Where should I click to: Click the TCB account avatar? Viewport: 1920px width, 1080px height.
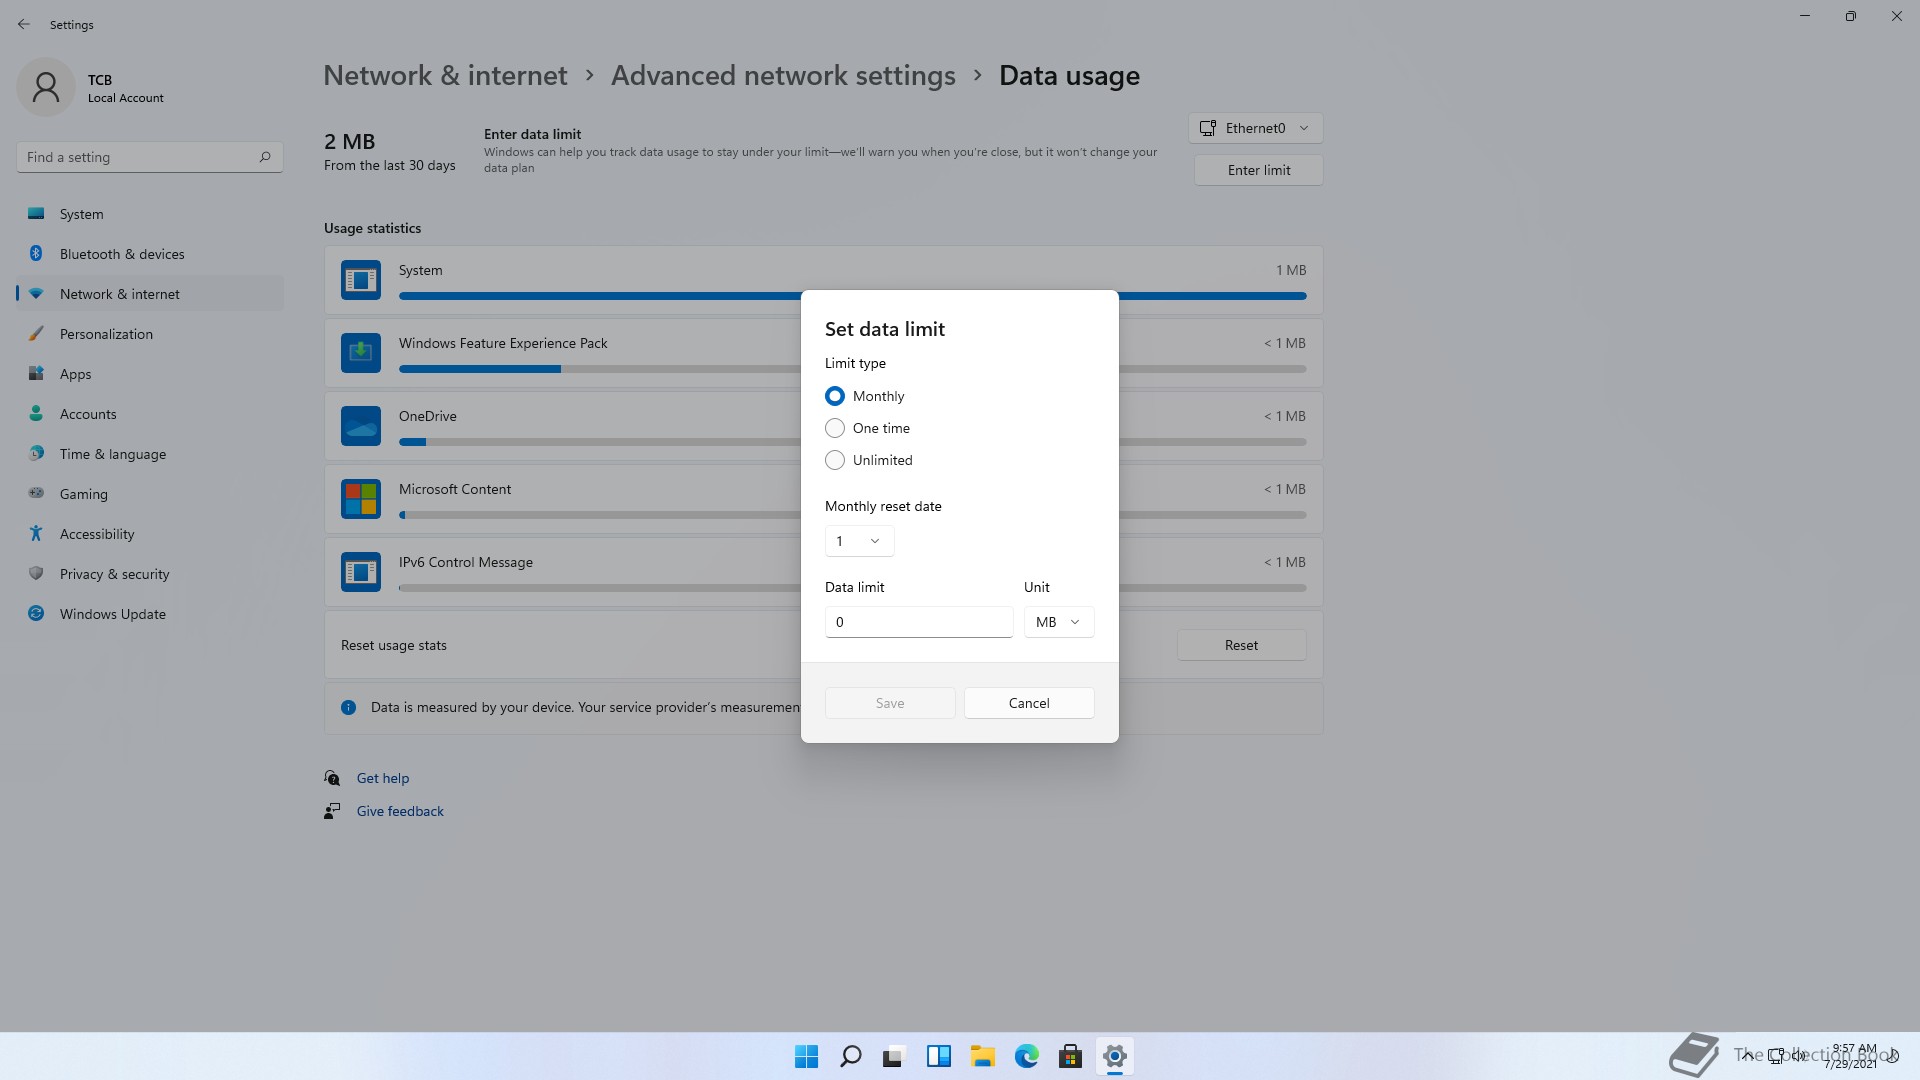pos(46,87)
